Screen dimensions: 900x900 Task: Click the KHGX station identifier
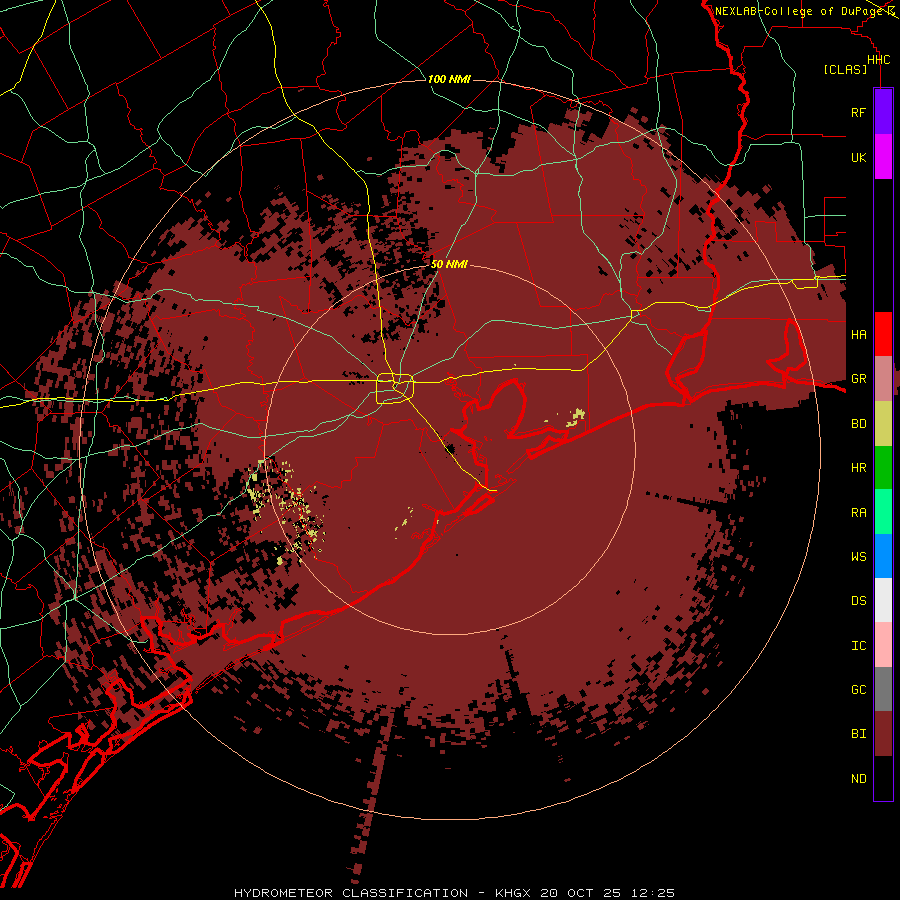(513, 893)
